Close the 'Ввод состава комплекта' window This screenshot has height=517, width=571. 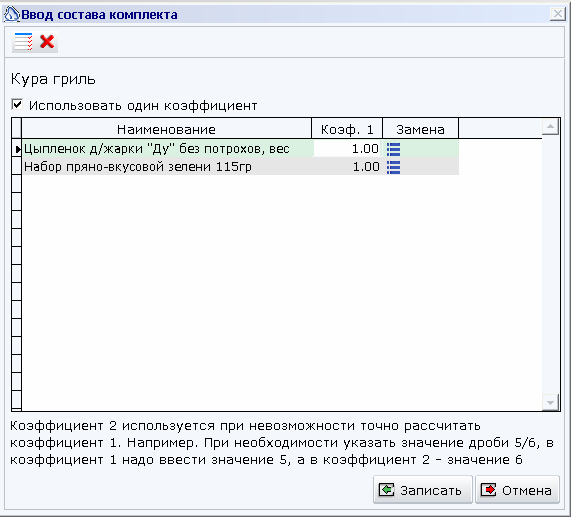pyautogui.click(x=558, y=14)
